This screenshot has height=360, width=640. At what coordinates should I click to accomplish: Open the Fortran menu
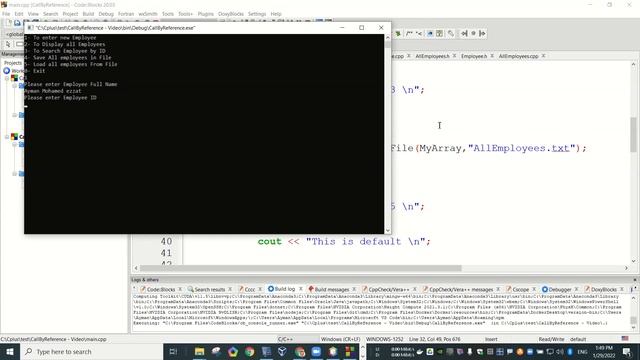[126, 14]
